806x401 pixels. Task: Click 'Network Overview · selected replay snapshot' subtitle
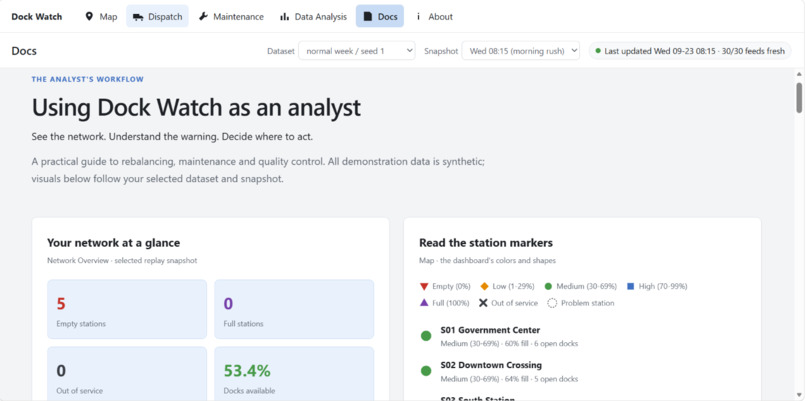(x=122, y=261)
